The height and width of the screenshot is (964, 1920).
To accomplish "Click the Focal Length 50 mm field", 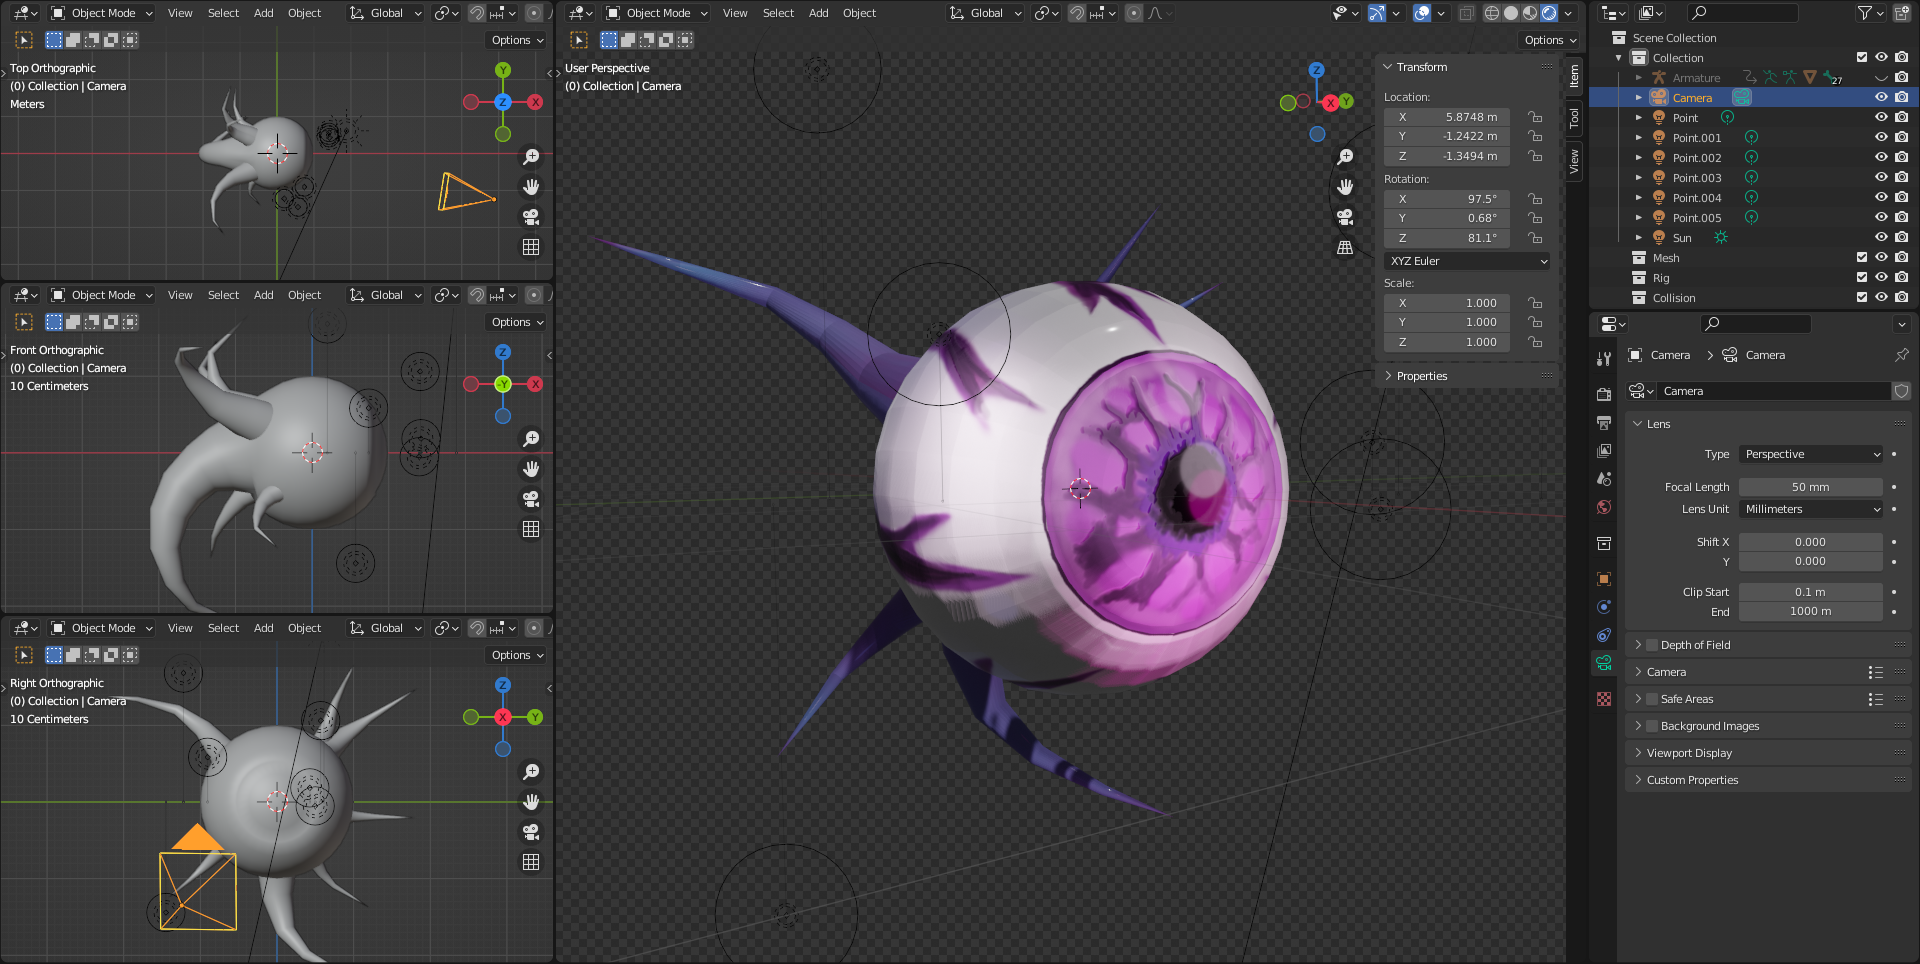I will [1810, 487].
